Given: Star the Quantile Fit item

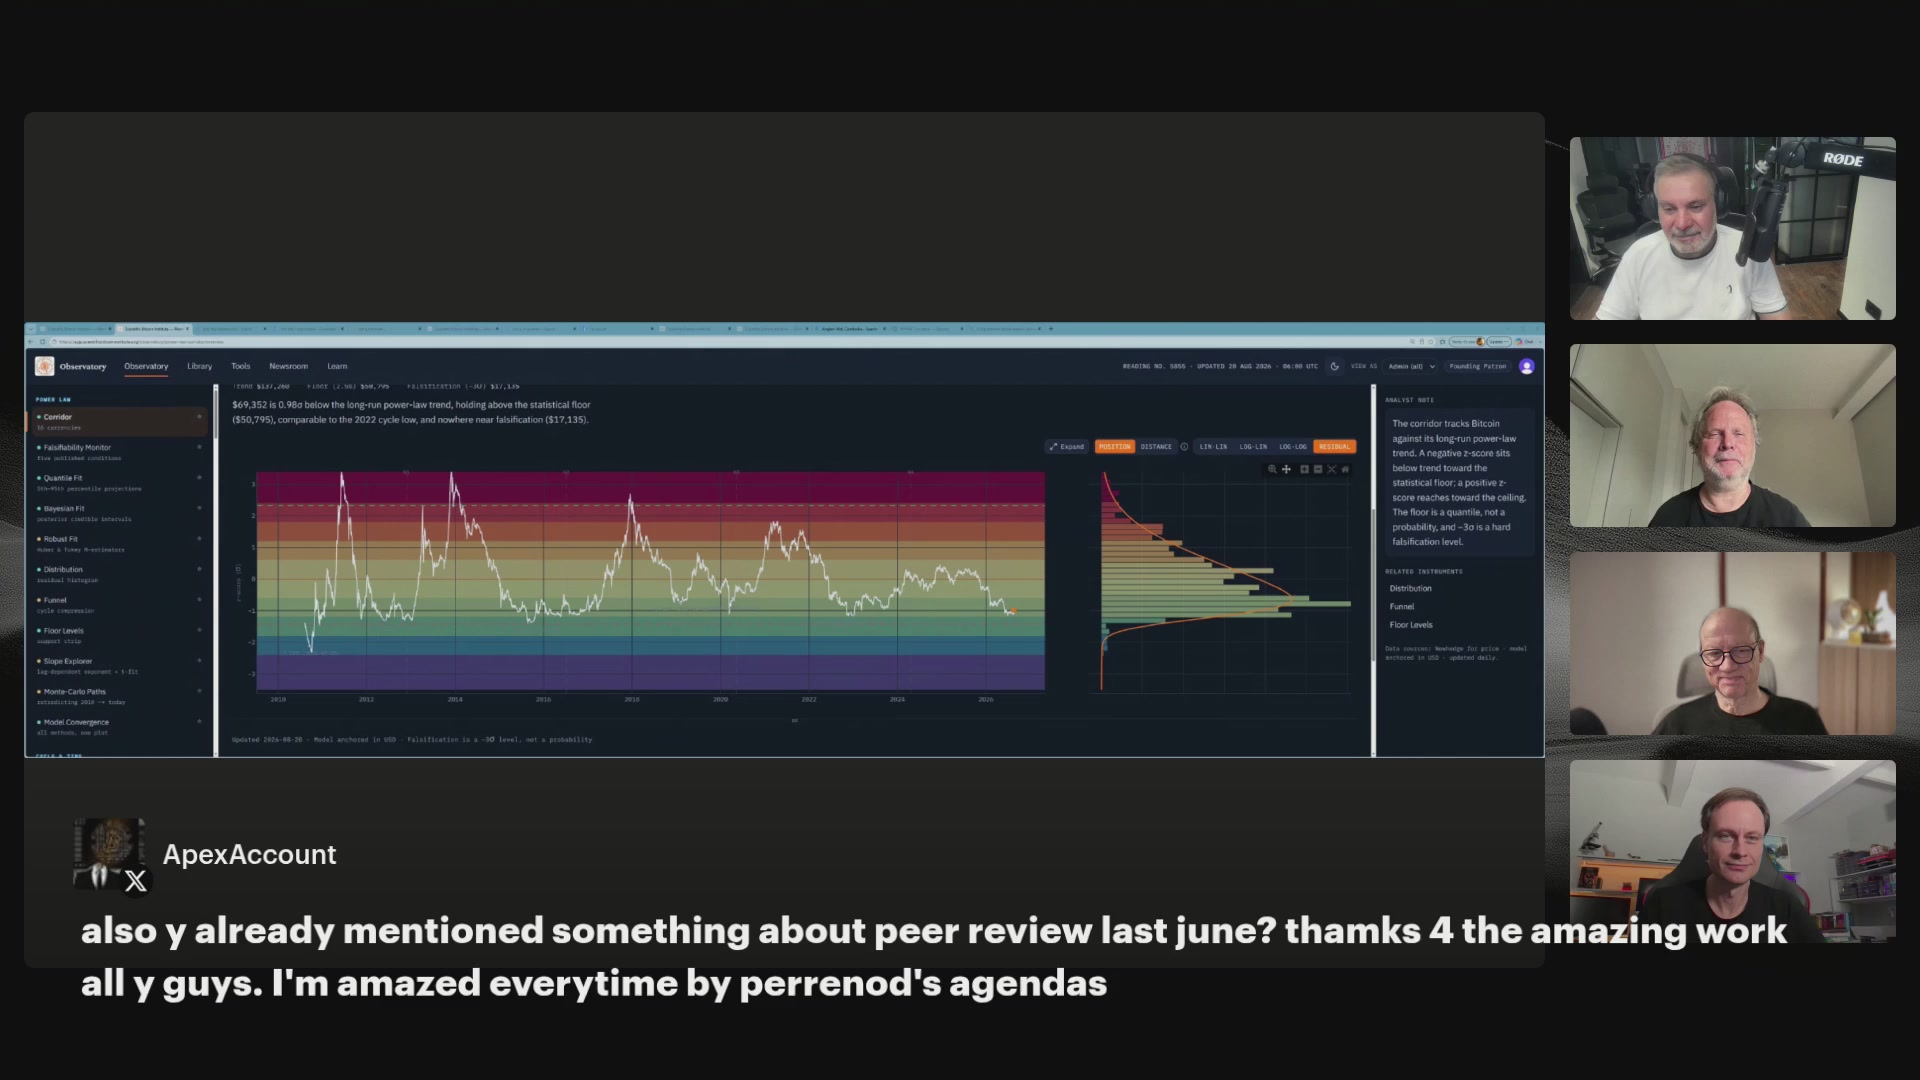Looking at the screenshot, I should click(x=199, y=478).
